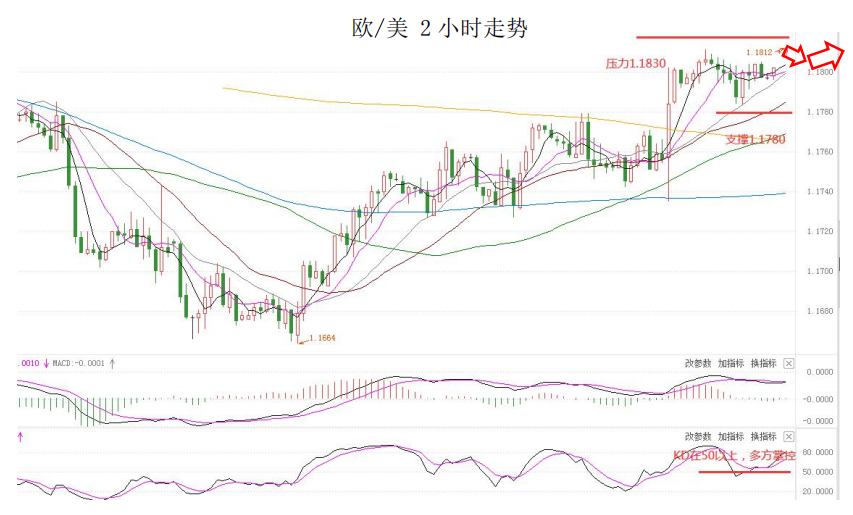Click the red hollow right-pointing arrow
This screenshot has height=515, width=853.
click(x=826, y=55)
